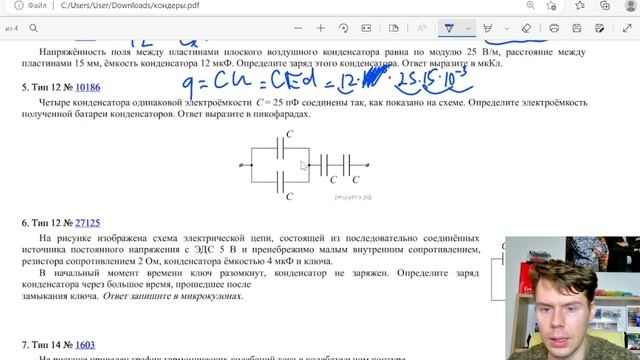640x360 pixels.
Task: Open problem link 27125
Action: coord(88,223)
